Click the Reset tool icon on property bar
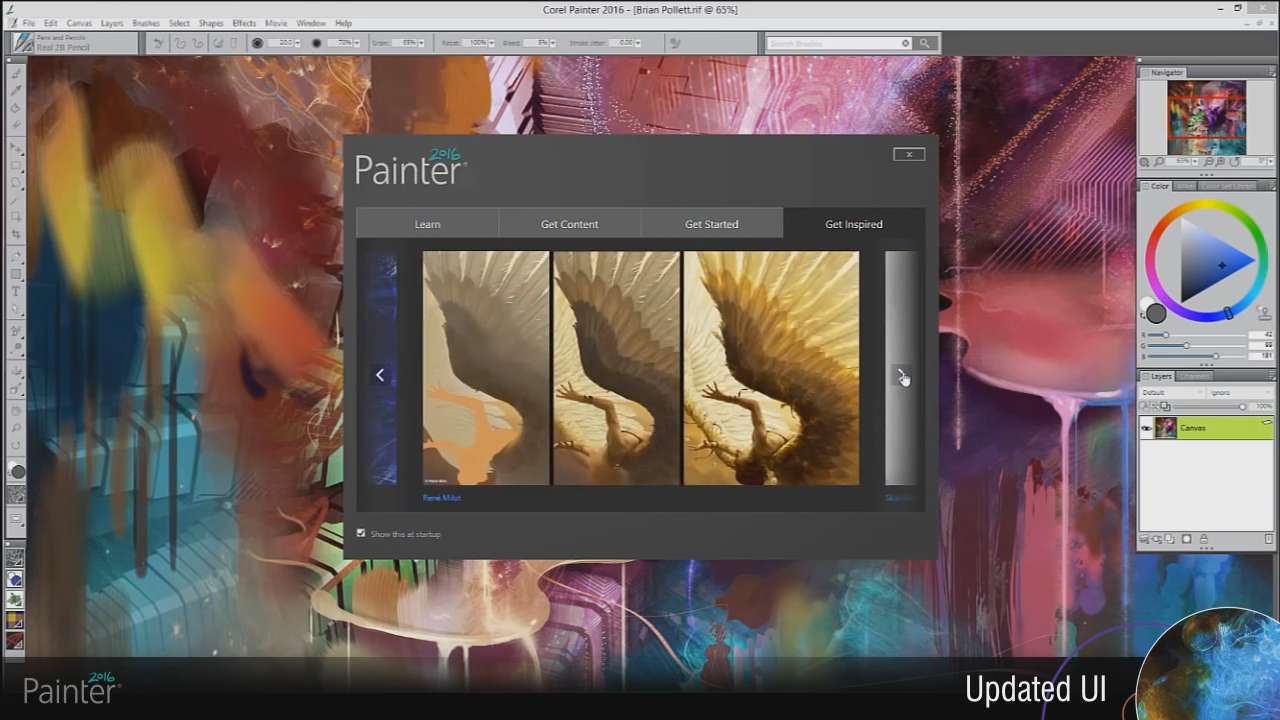Viewport: 1280px width, 720px height. click(157, 43)
